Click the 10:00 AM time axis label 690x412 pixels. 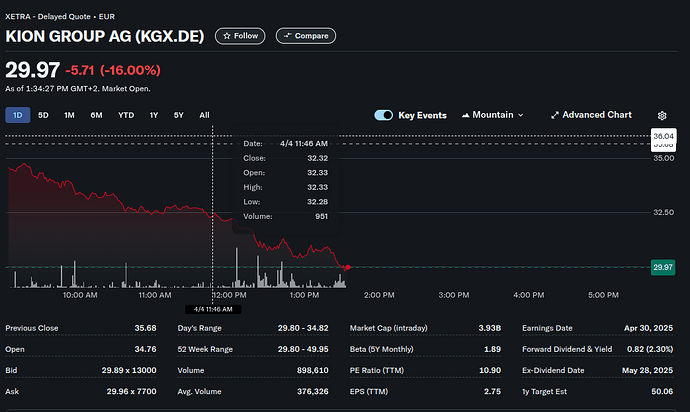(x=80, y=295)
